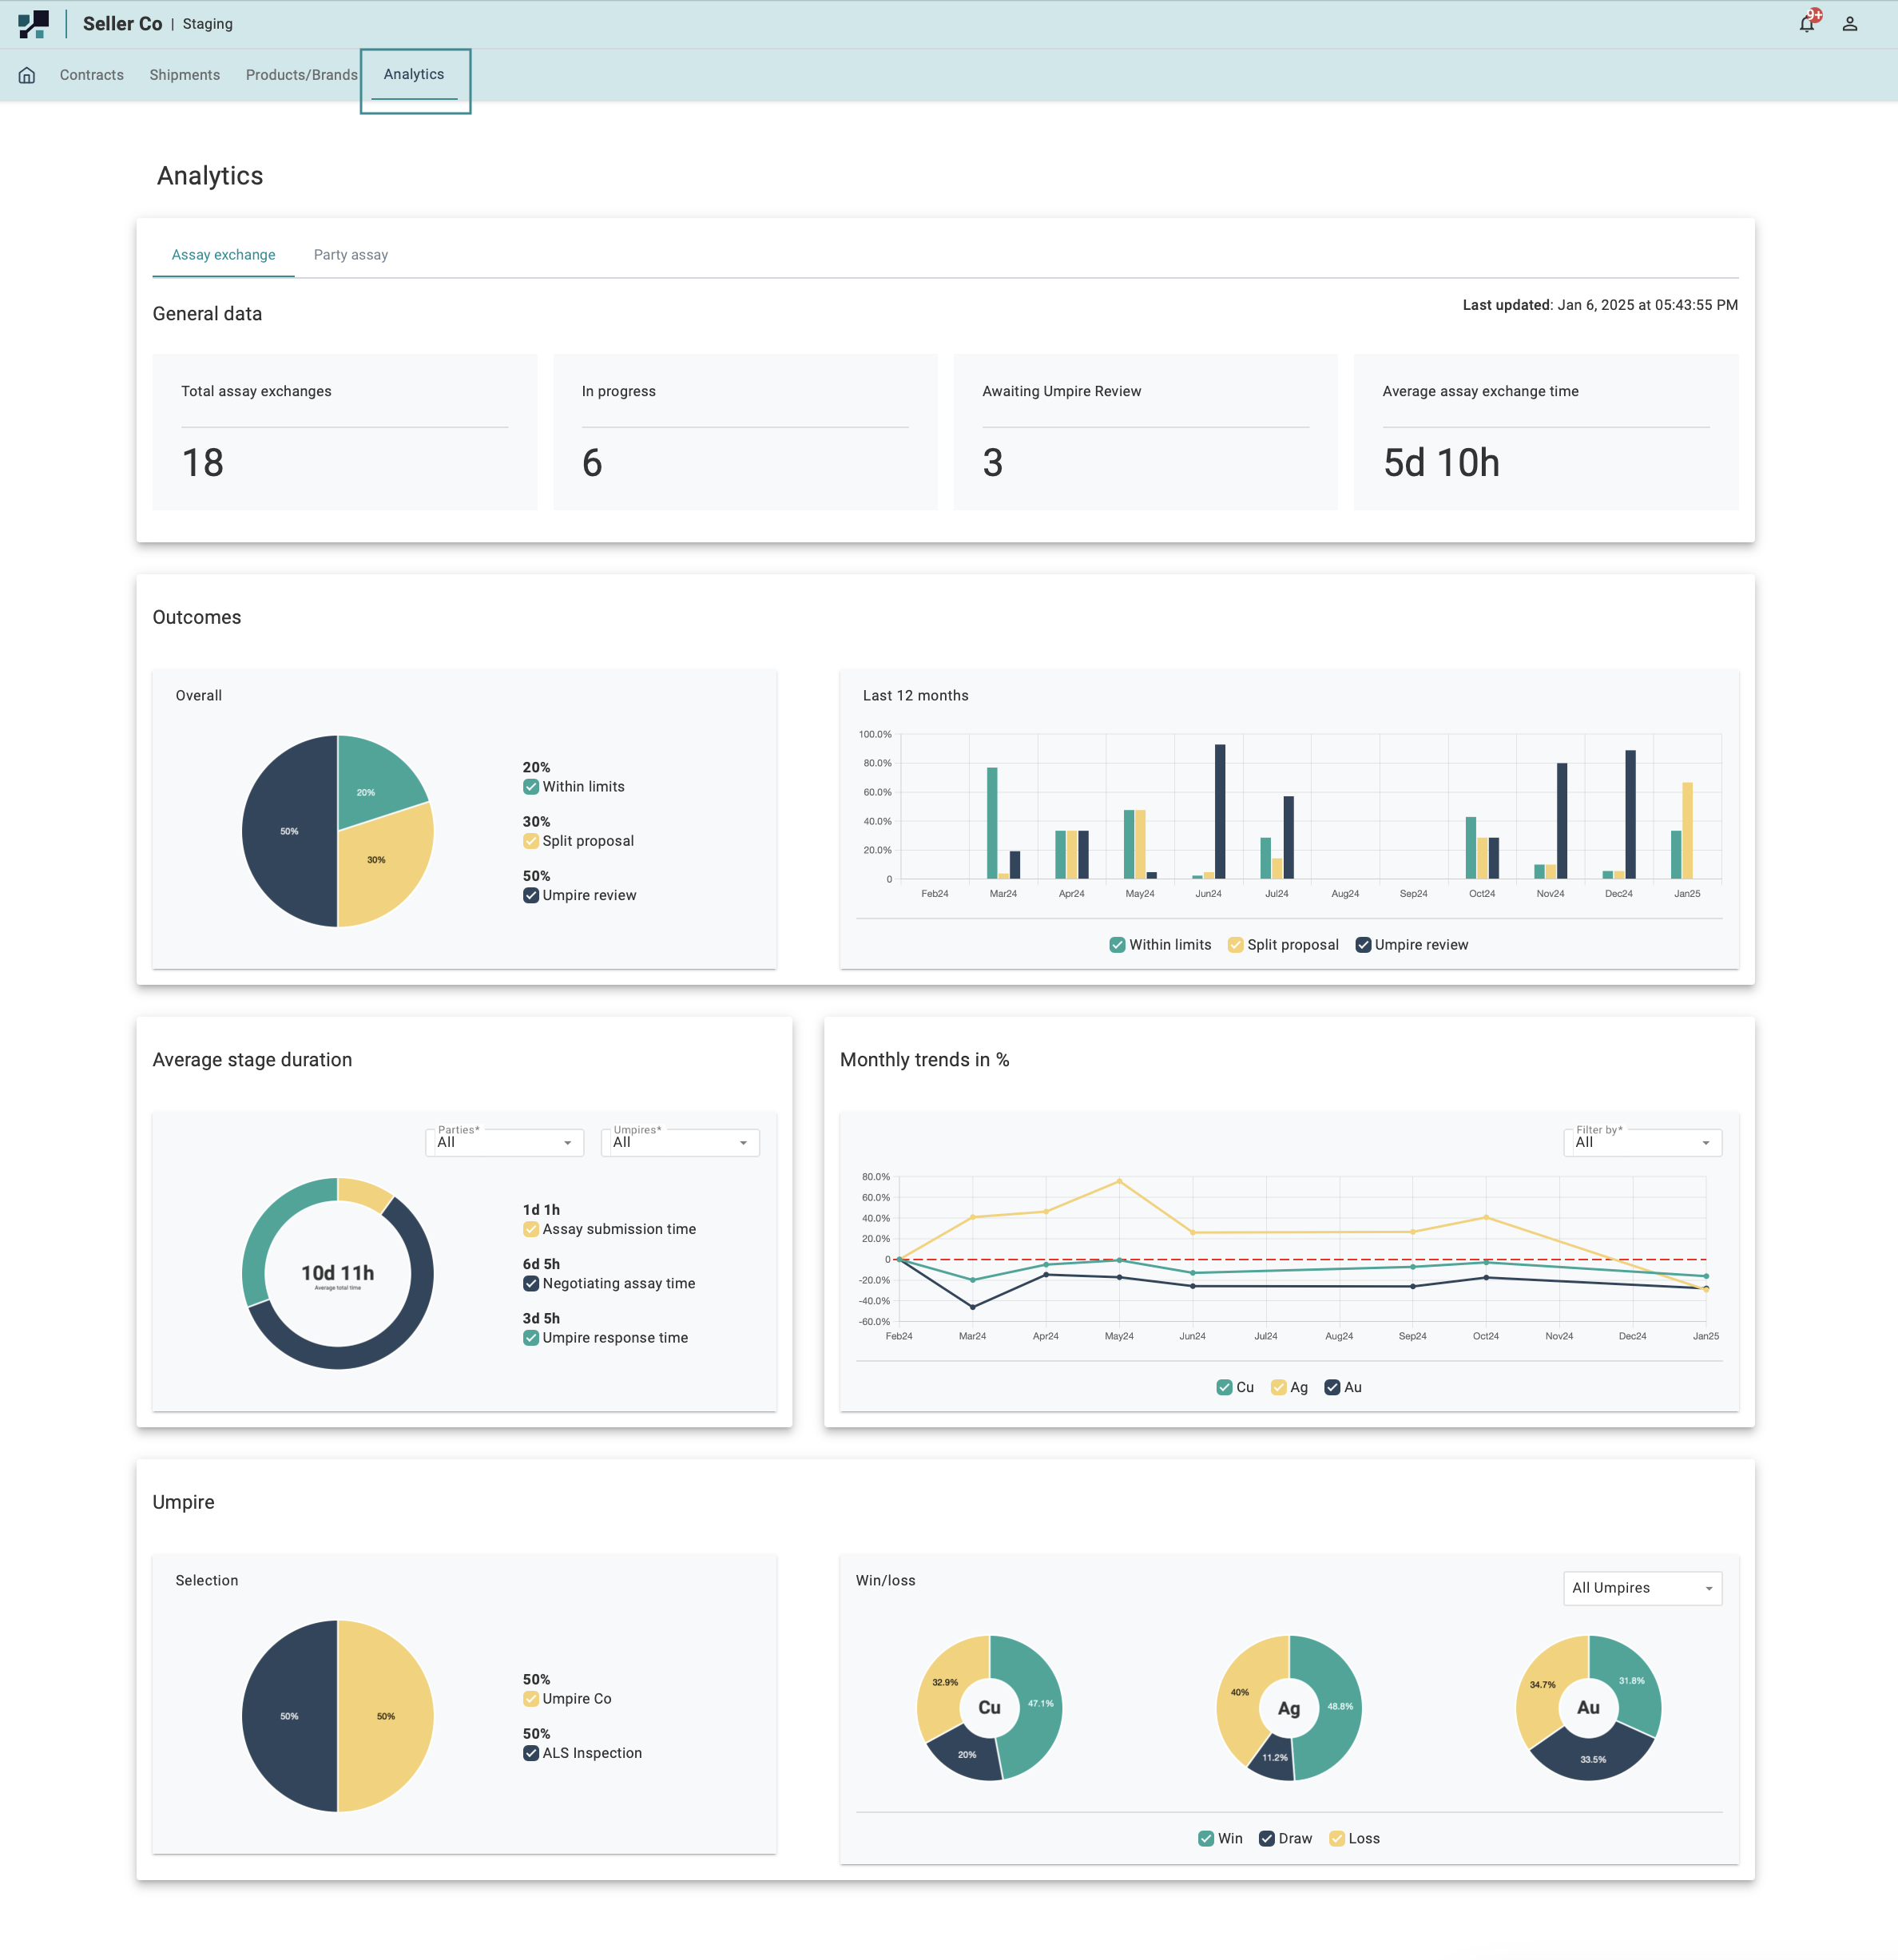Click the Ag donut chart center
This screenshot has height=1960, width=1898.
click(x=1288, y=1708)
